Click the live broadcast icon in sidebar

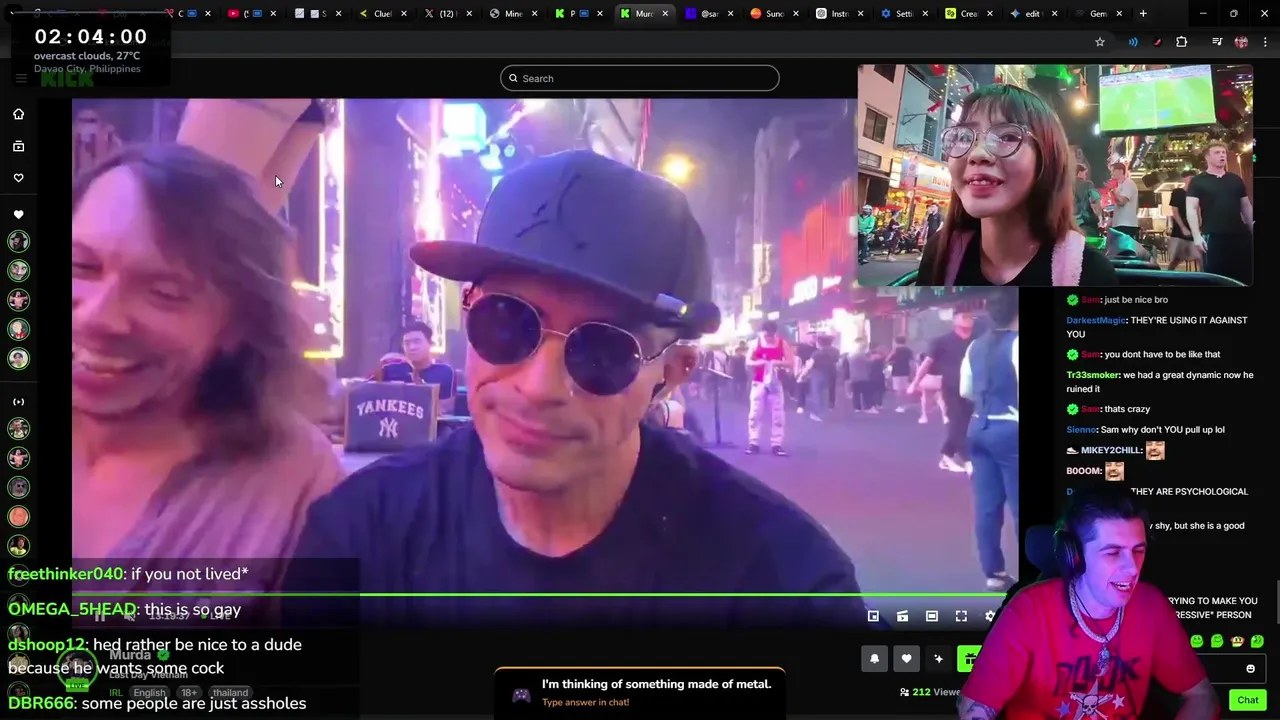tap(18, 402)
